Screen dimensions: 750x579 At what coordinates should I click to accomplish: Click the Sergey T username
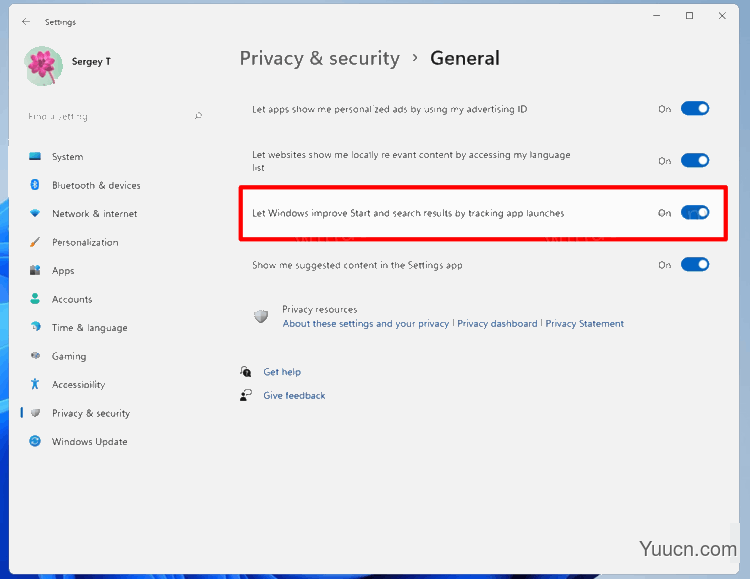(91, 61)
